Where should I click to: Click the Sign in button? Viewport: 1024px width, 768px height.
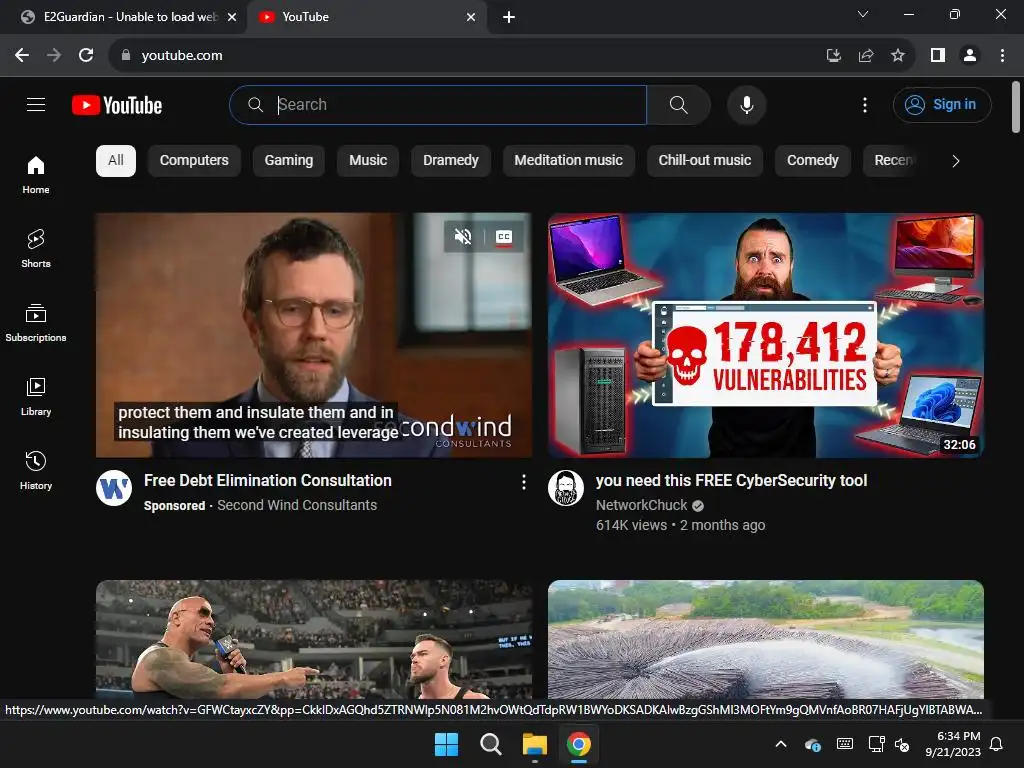pos(942,104)
